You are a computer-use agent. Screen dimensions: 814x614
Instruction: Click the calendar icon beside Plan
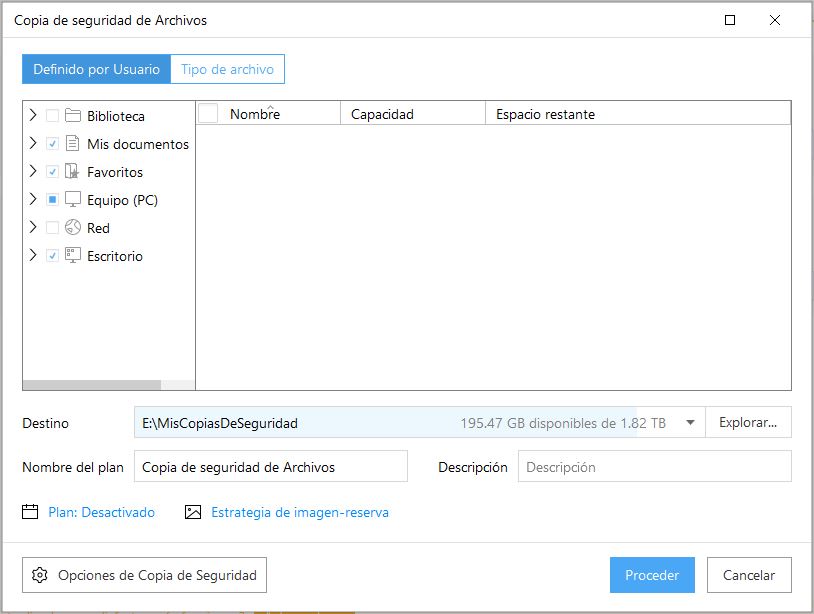pos(30,512)
